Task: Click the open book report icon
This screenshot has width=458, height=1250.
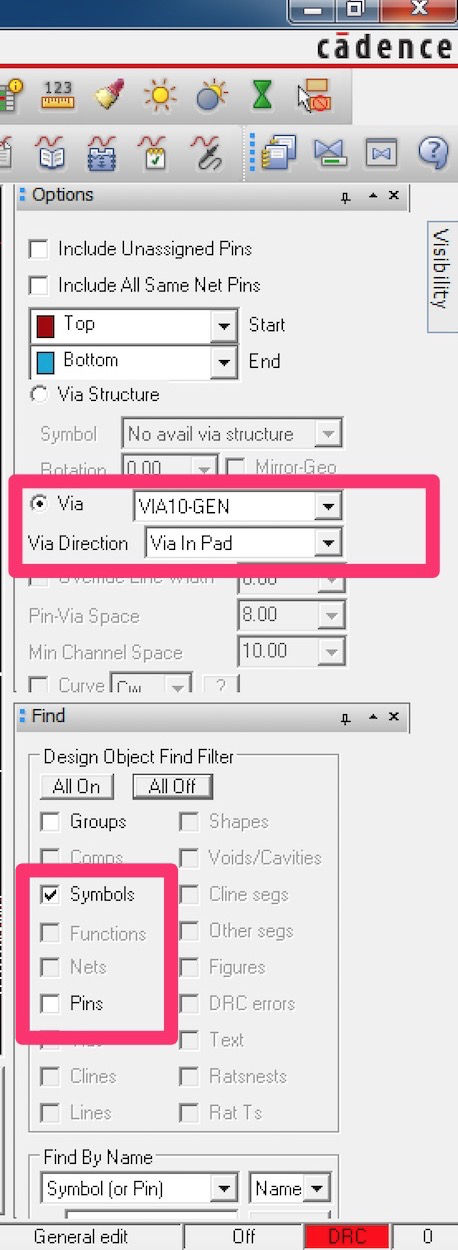Action: click(51, 152)
